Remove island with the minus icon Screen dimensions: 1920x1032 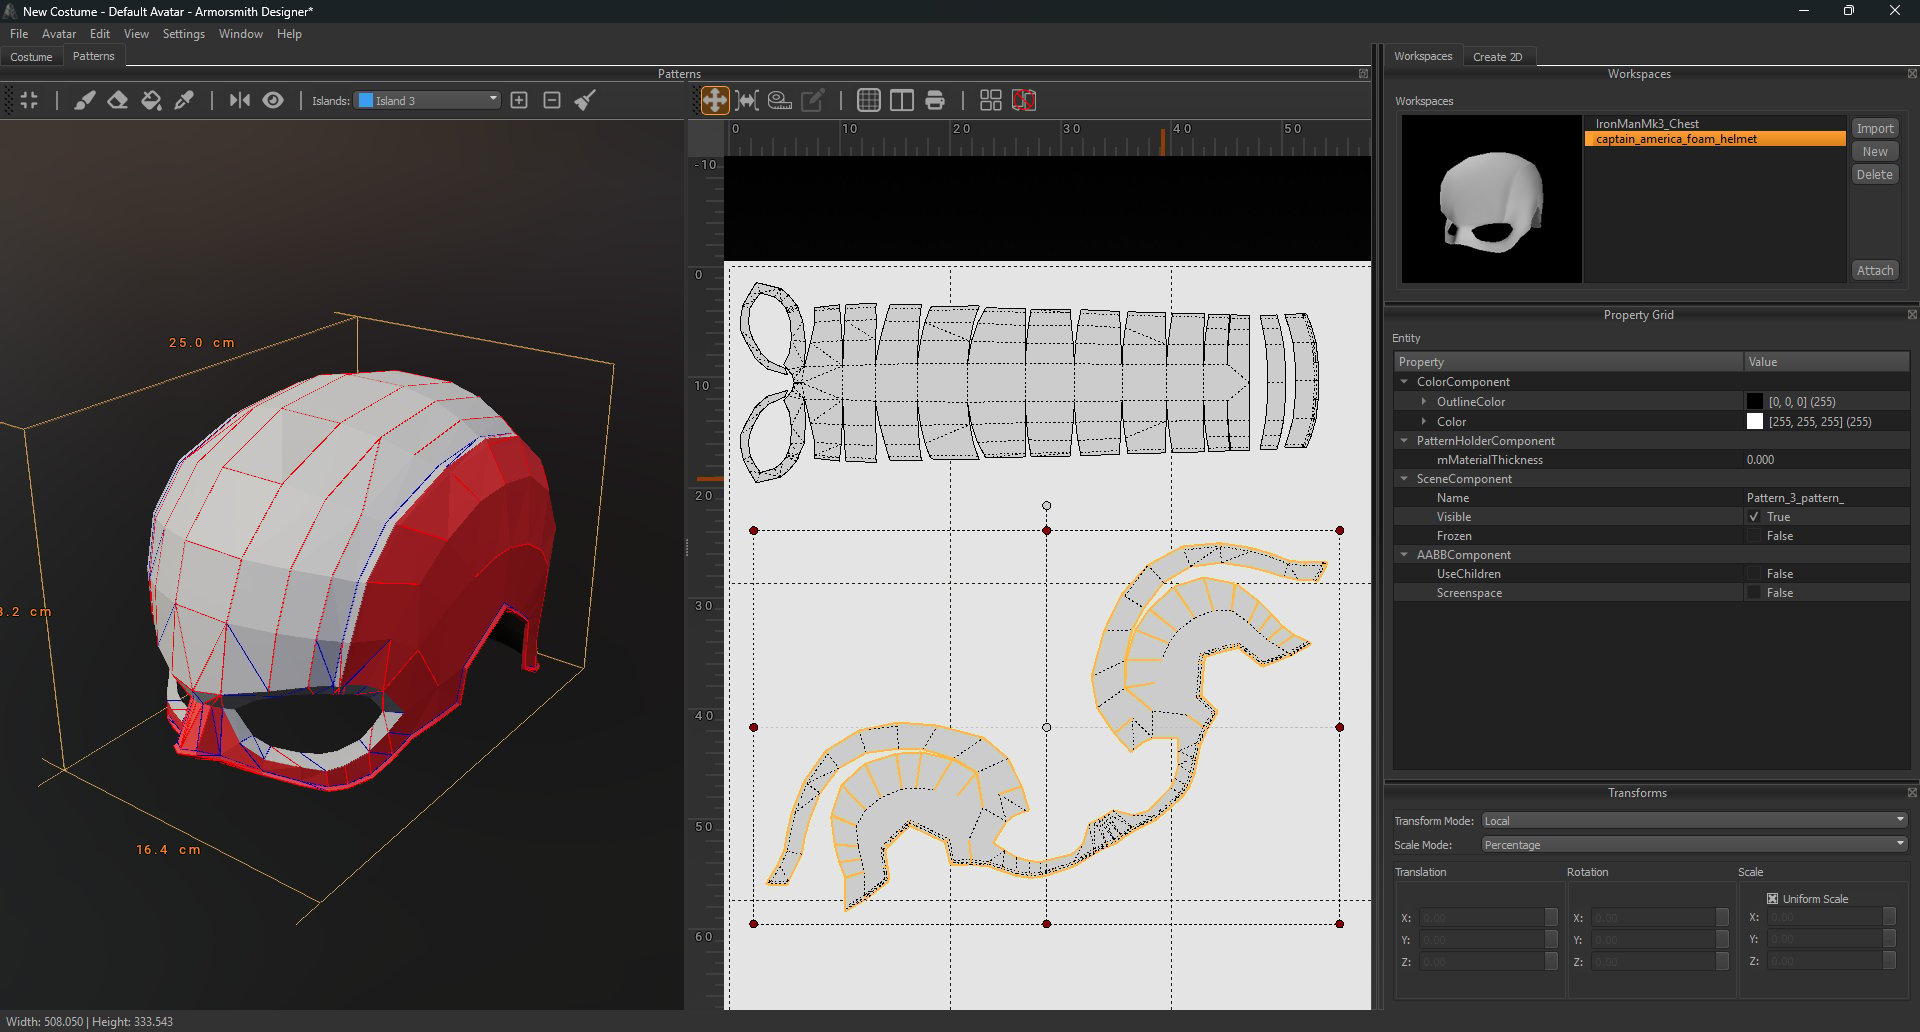tap(552, 100)
